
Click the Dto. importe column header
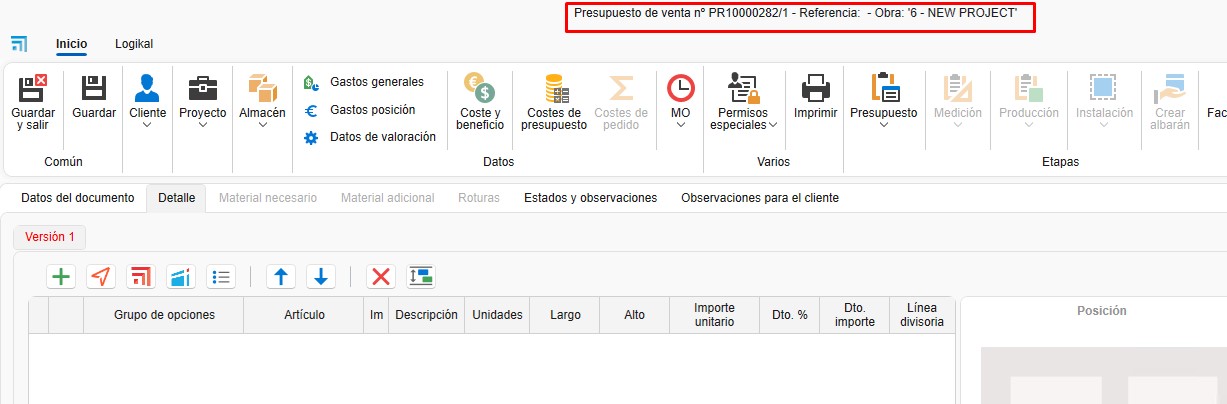tap(855, 315)
